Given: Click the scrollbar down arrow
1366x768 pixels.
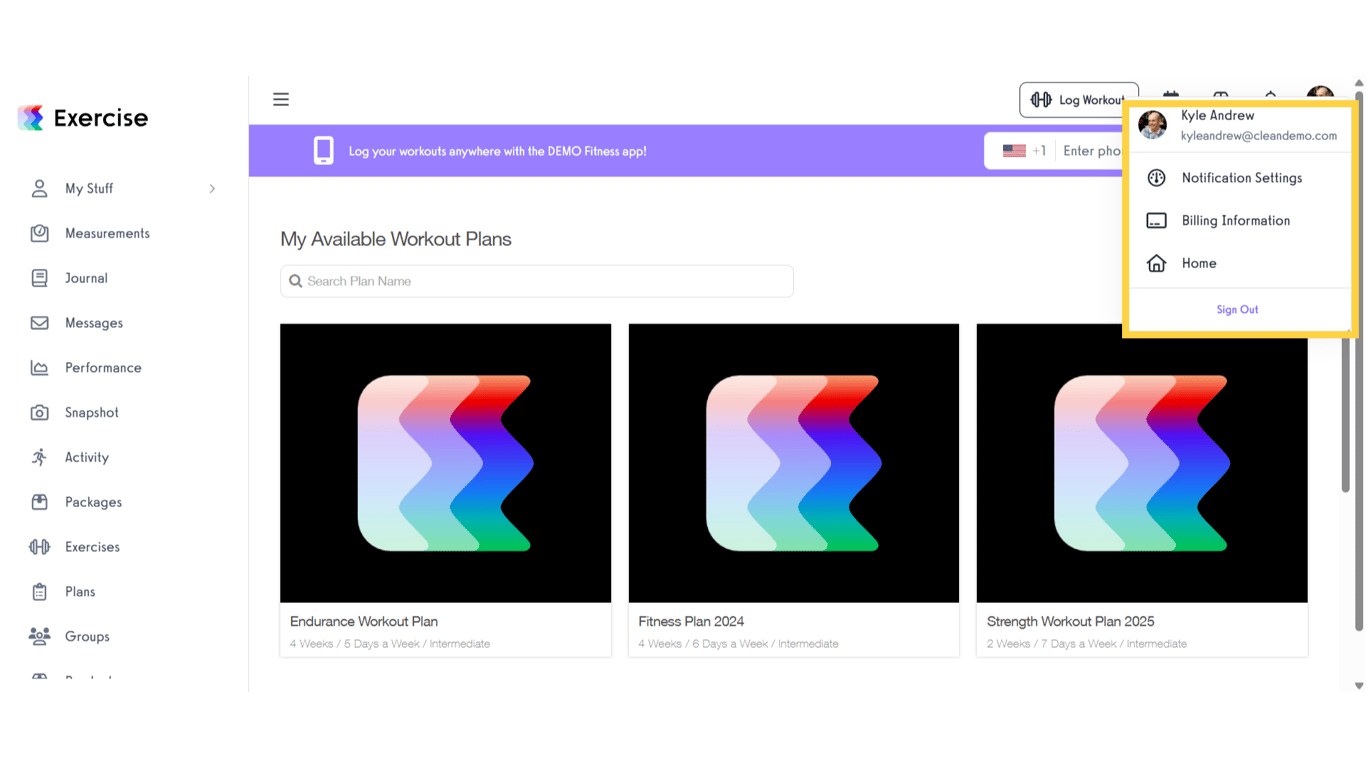Looking at the screenshot, I should tap(1359, 686).
